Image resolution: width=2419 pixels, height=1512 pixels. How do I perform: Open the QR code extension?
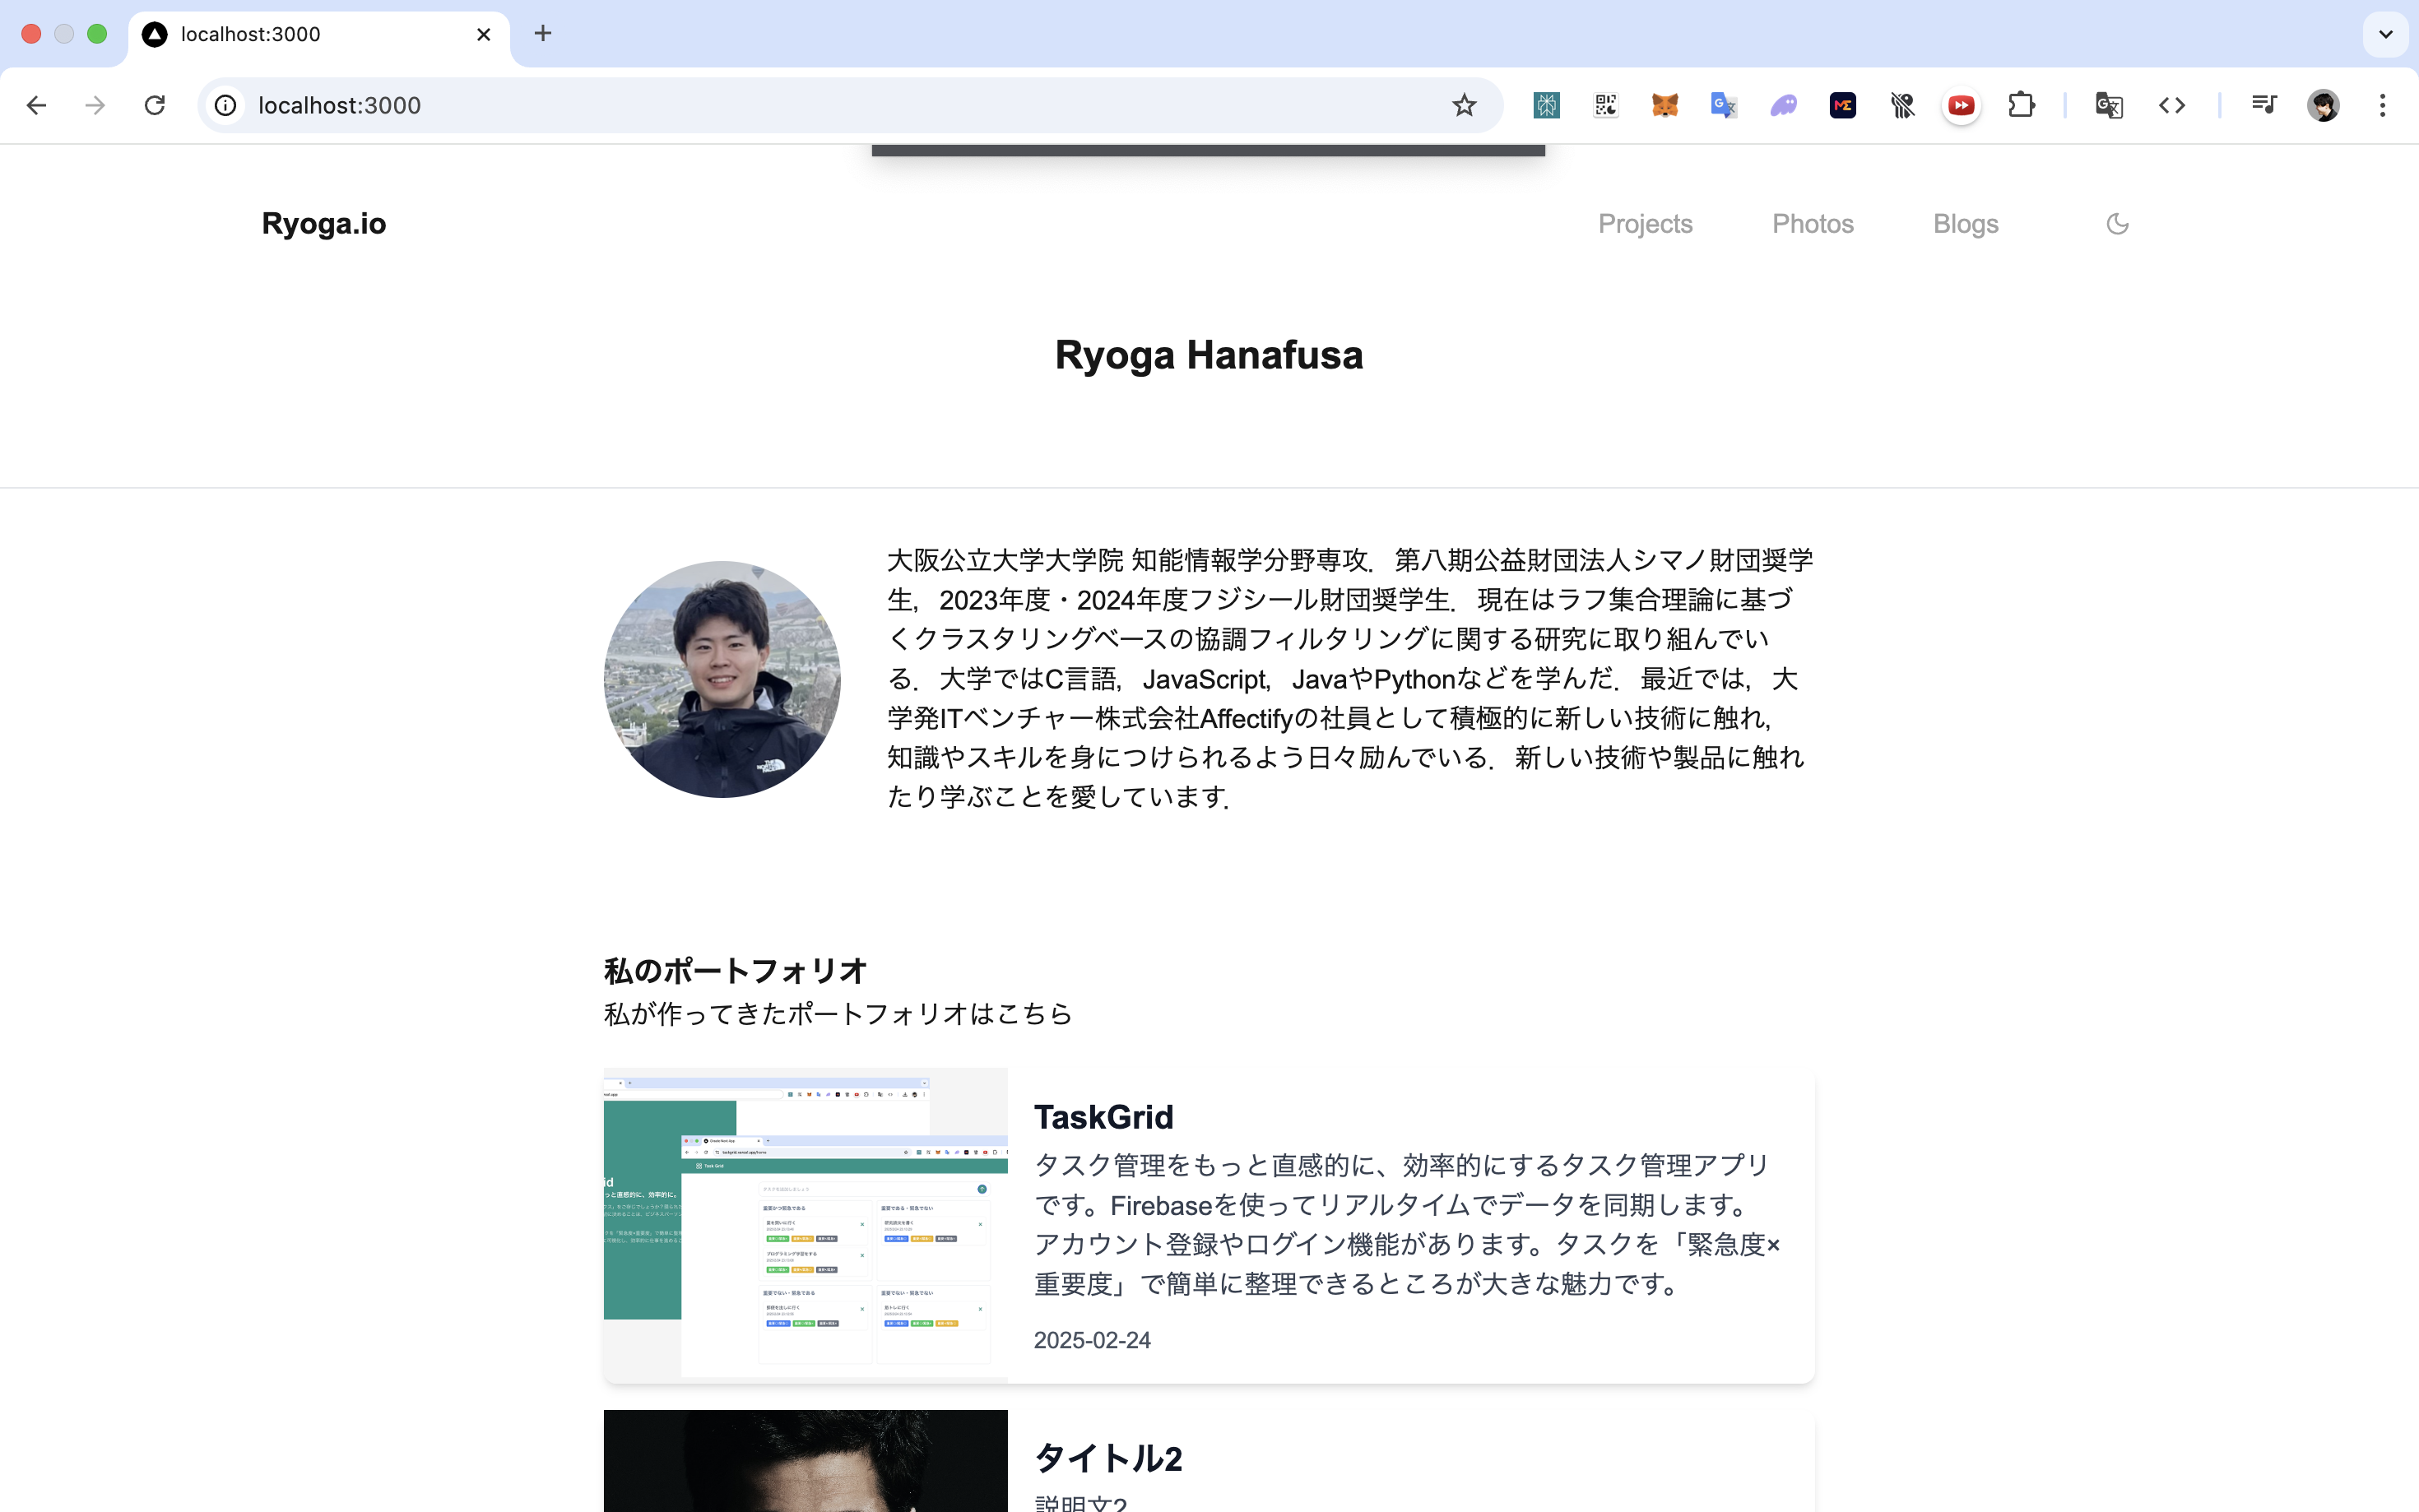pyautogui.click(x=1605, y=105)
